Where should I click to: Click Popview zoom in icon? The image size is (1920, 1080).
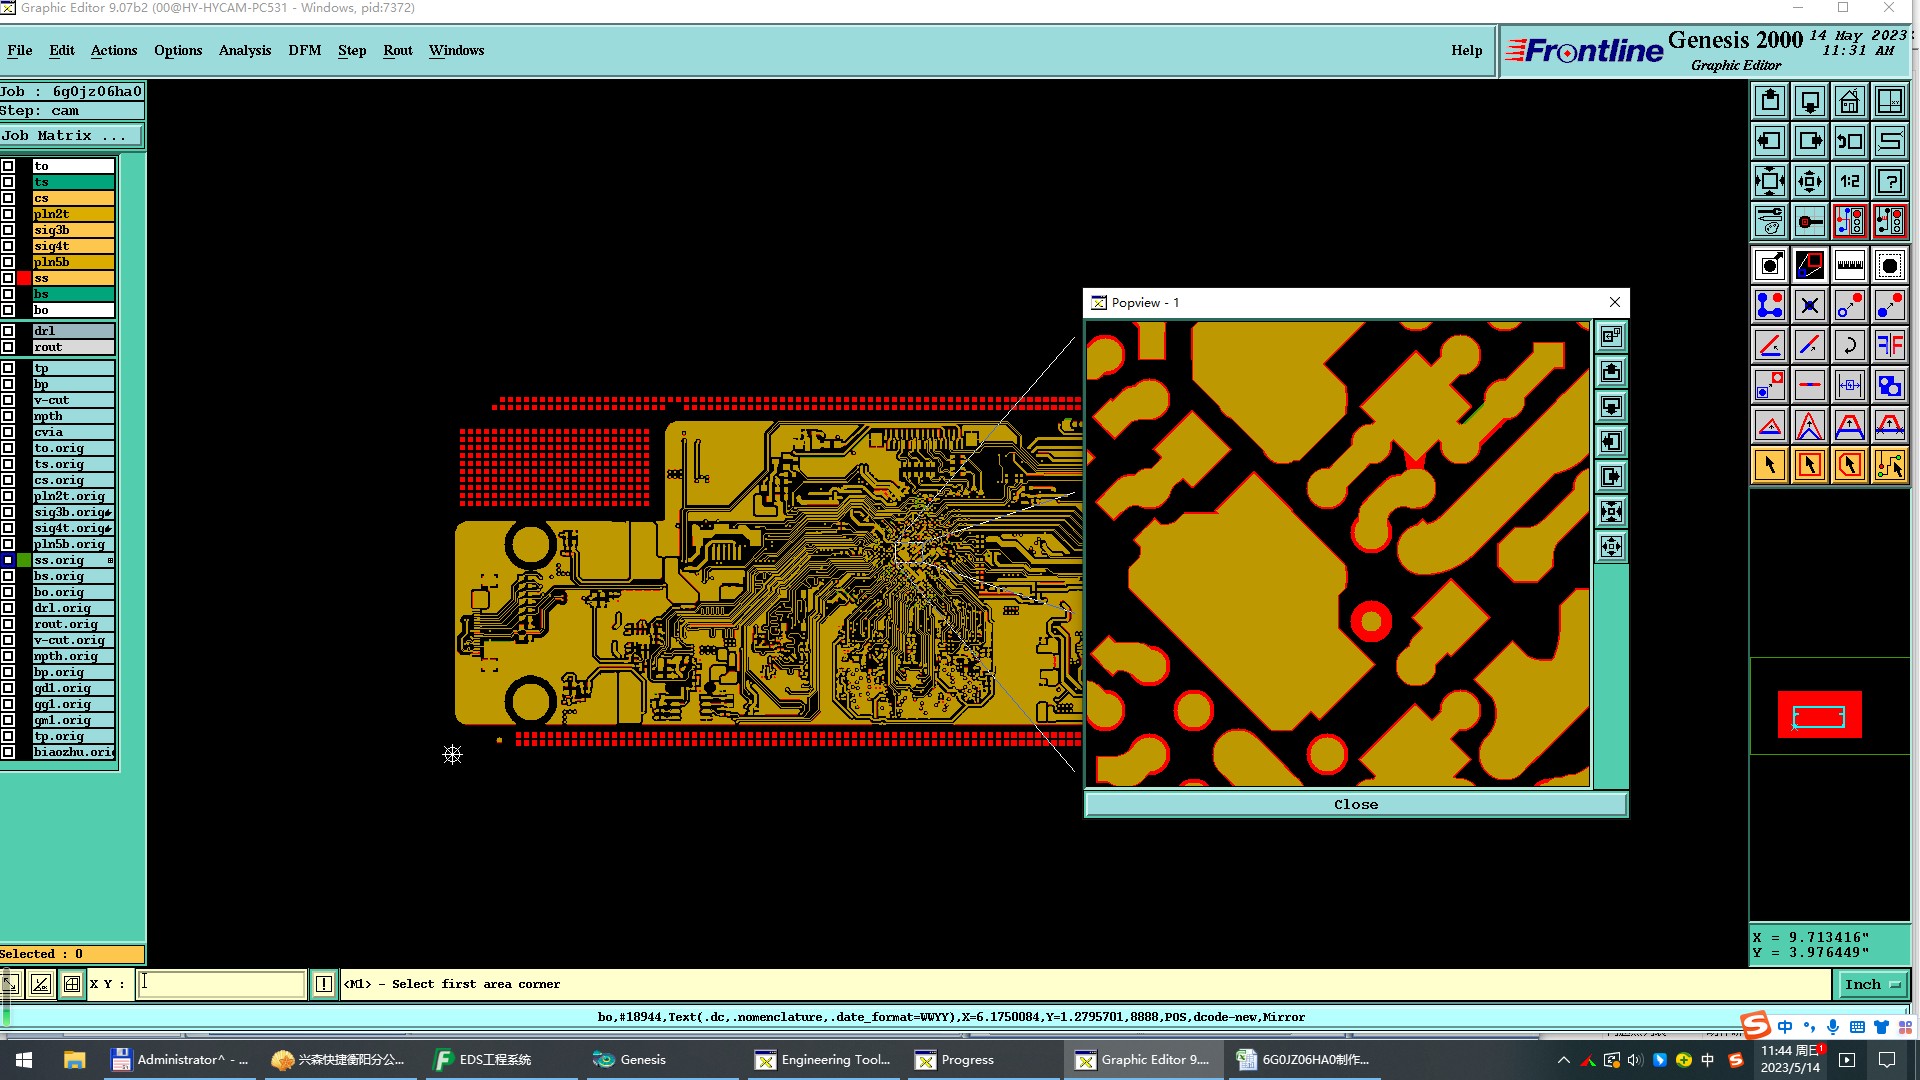click(1611, 512)
